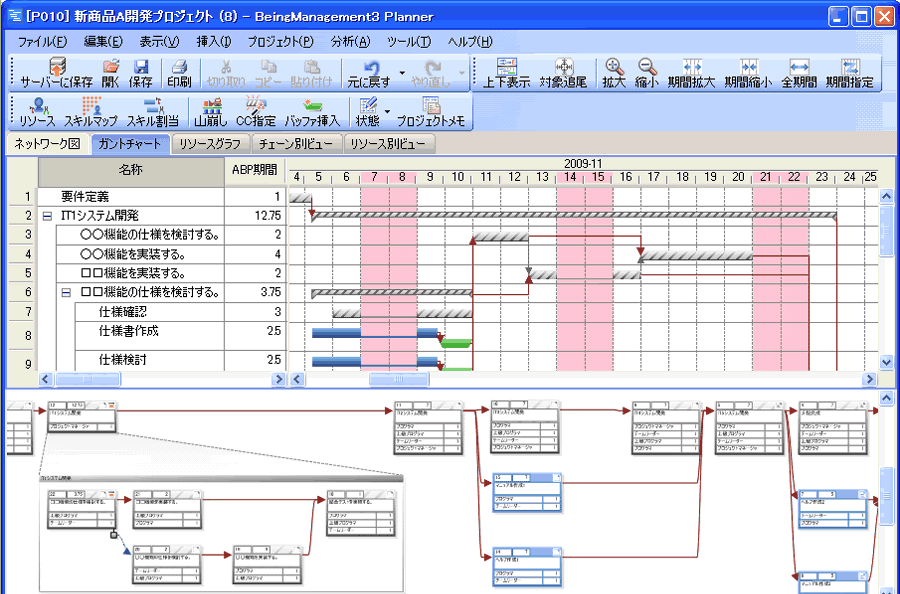Select the 仕様検討 task name
The width and height of the screenshot is (900, 594).
tap(123, 360)
